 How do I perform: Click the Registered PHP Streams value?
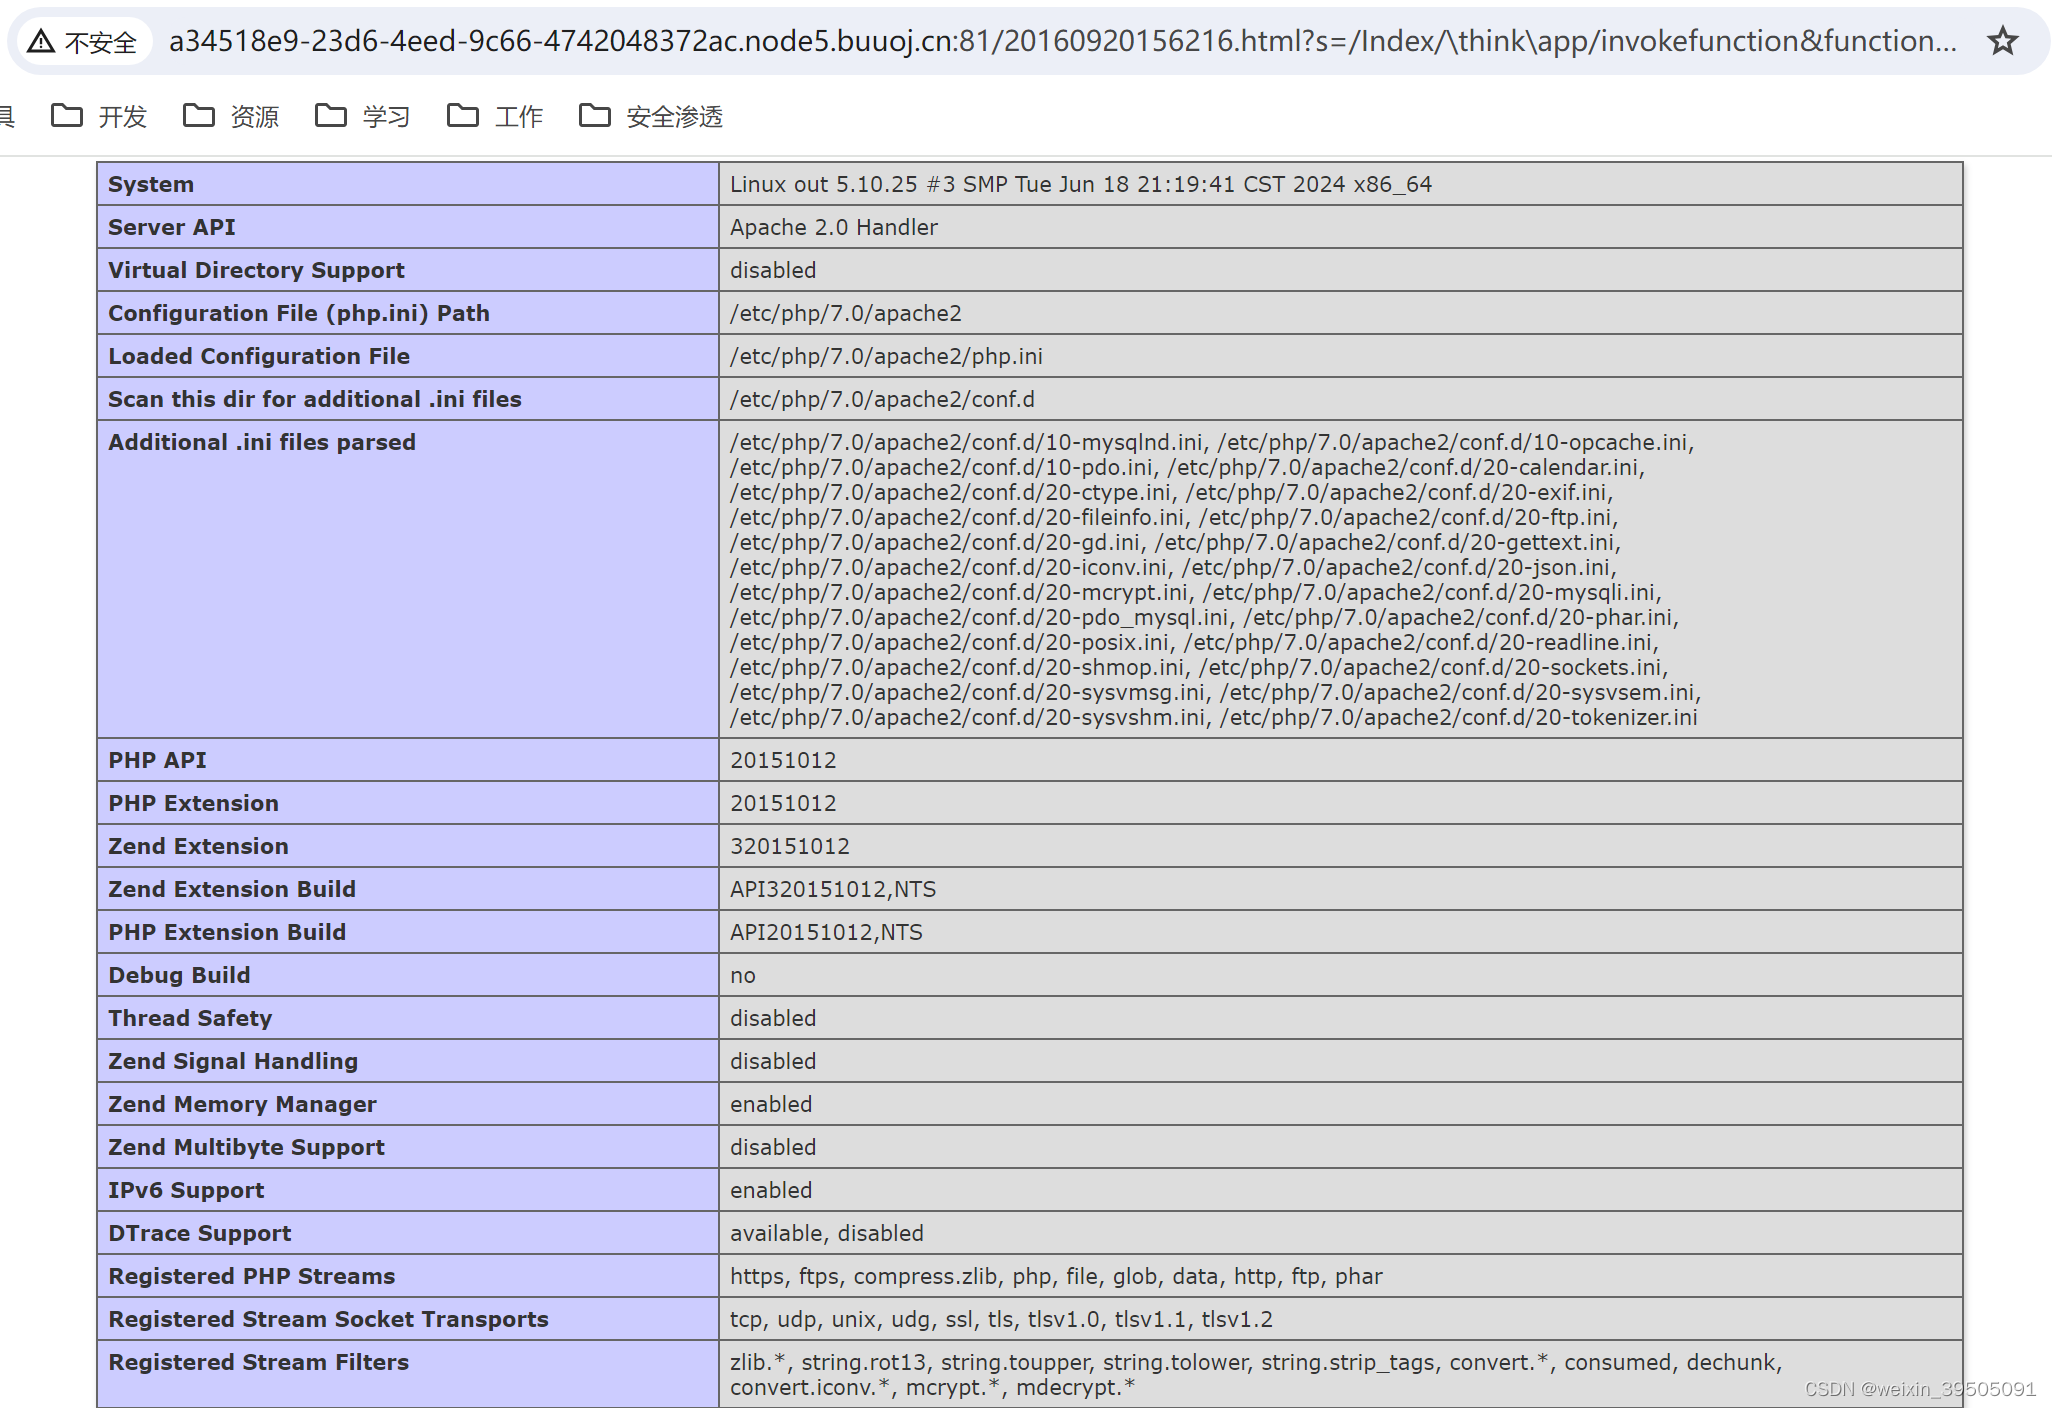coord(1055,1276)
